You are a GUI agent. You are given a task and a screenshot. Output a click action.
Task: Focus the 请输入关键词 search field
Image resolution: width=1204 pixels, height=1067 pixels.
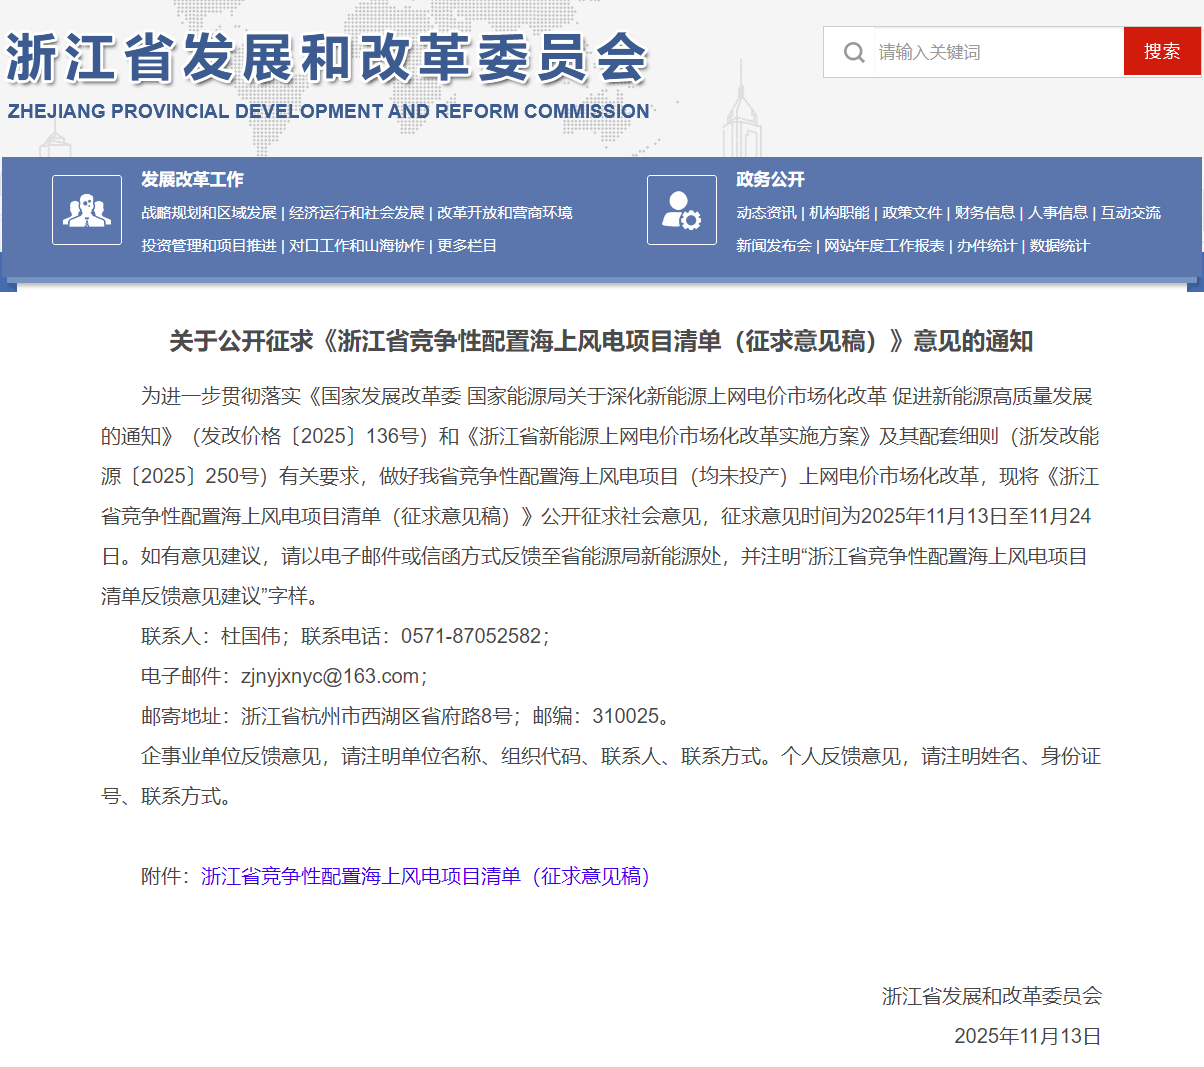[995, 52]
